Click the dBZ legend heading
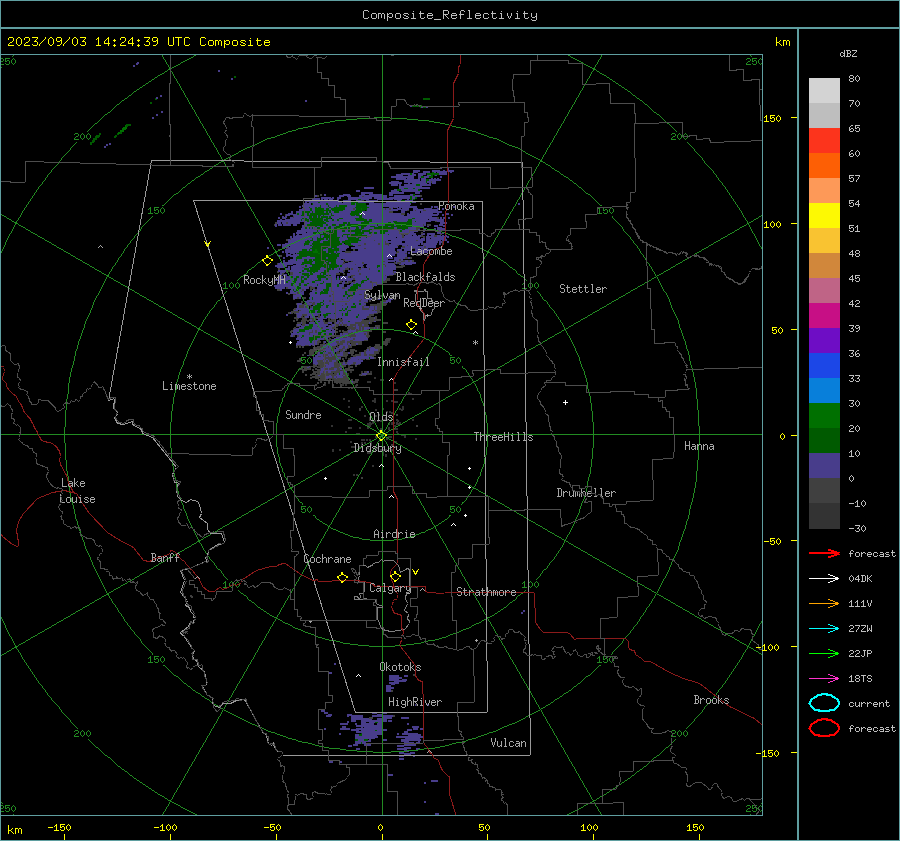This screenshot has height=841, width=900. pos(848,53)
